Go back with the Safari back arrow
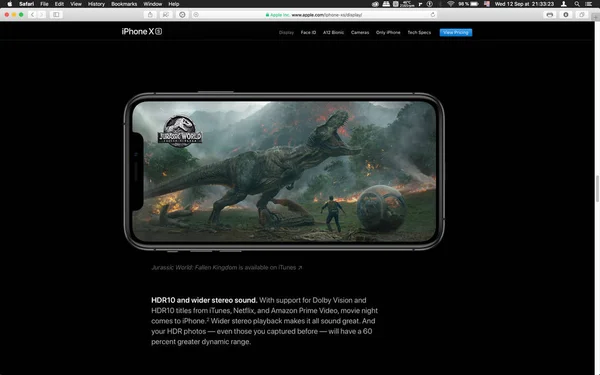The image size is (600, 375). [x=33, y=15]
